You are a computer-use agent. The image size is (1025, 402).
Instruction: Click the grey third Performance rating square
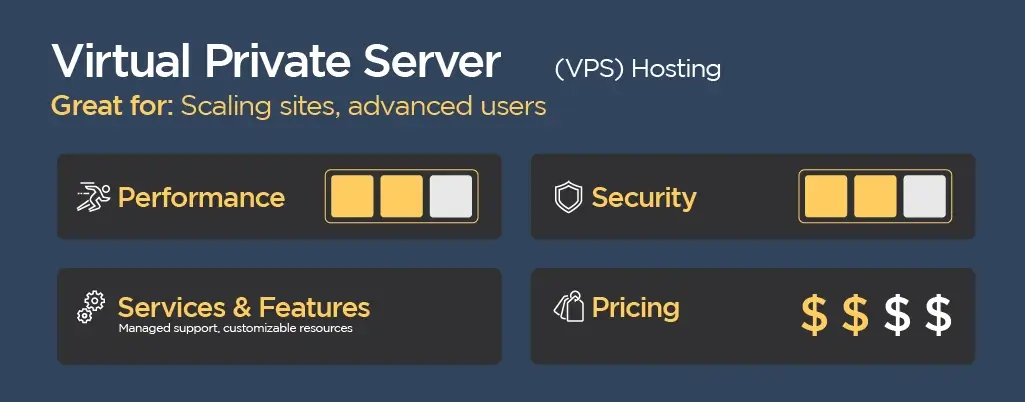point(450,196)
